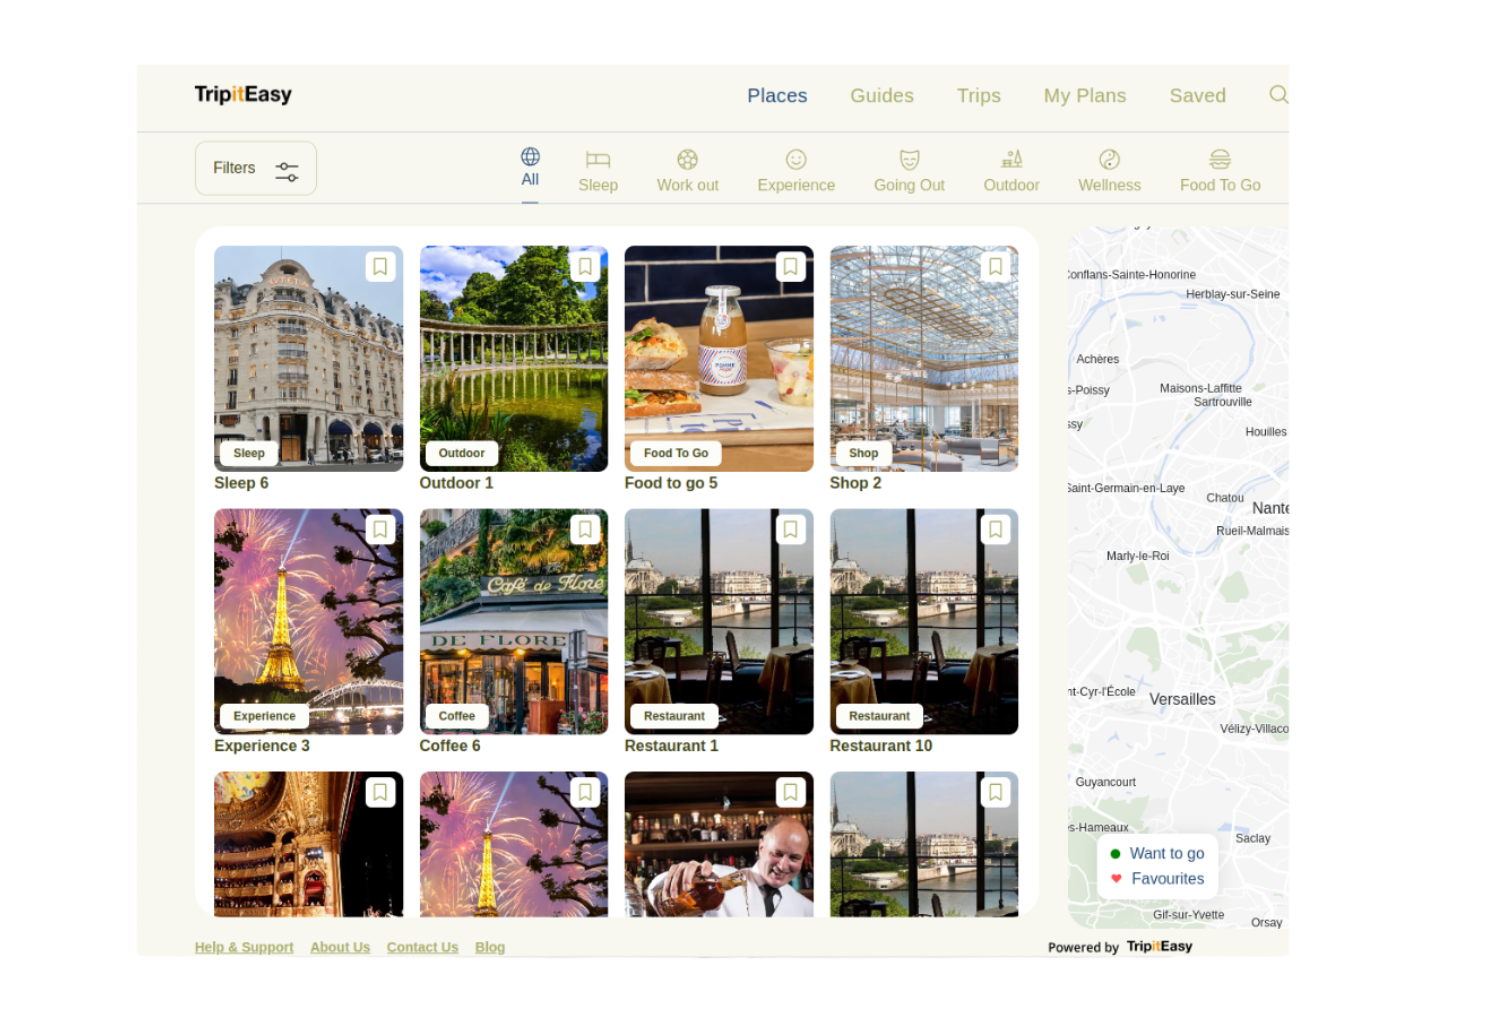Viewport: 1504px width, 1018px height.
Task: Choose the Work out category icon
Action: coord(687,160)
